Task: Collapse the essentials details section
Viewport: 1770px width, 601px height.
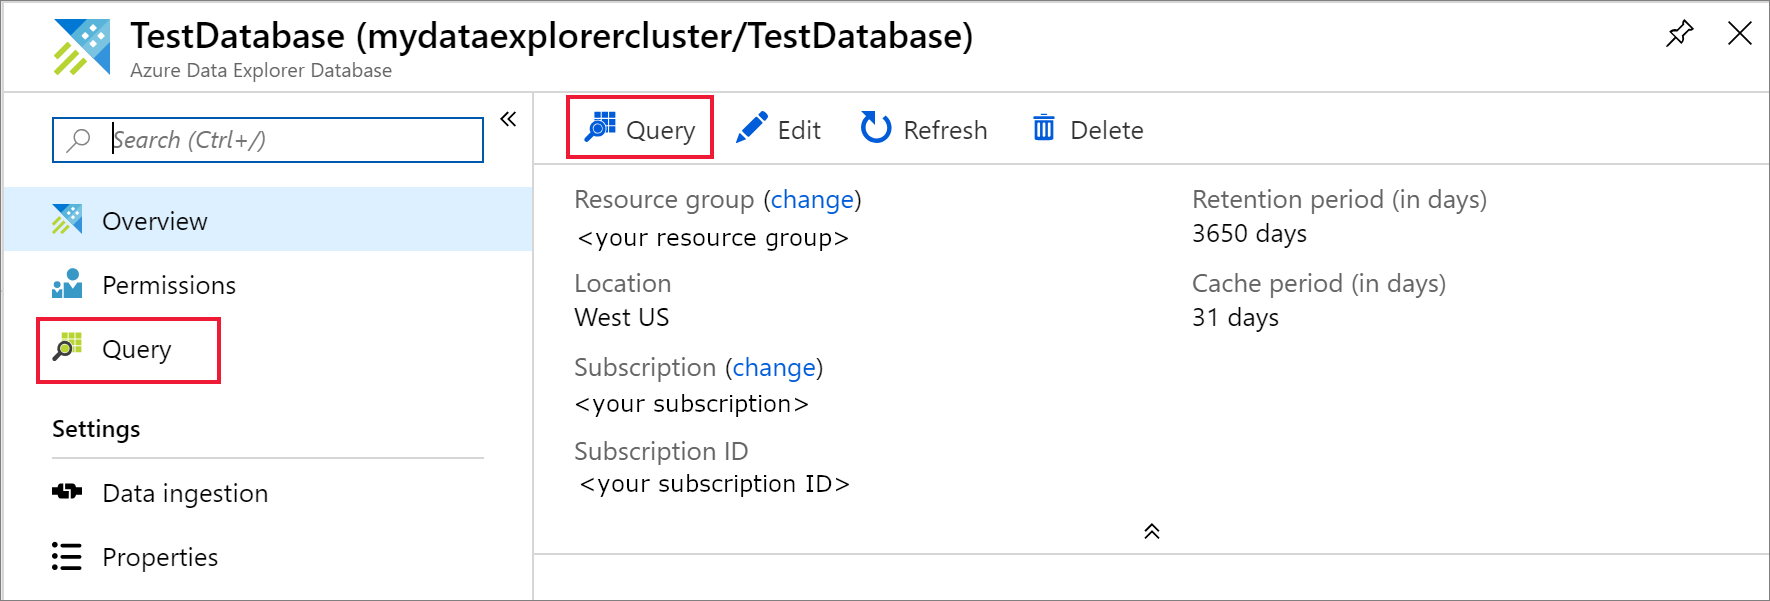Action: point(1152,531)
